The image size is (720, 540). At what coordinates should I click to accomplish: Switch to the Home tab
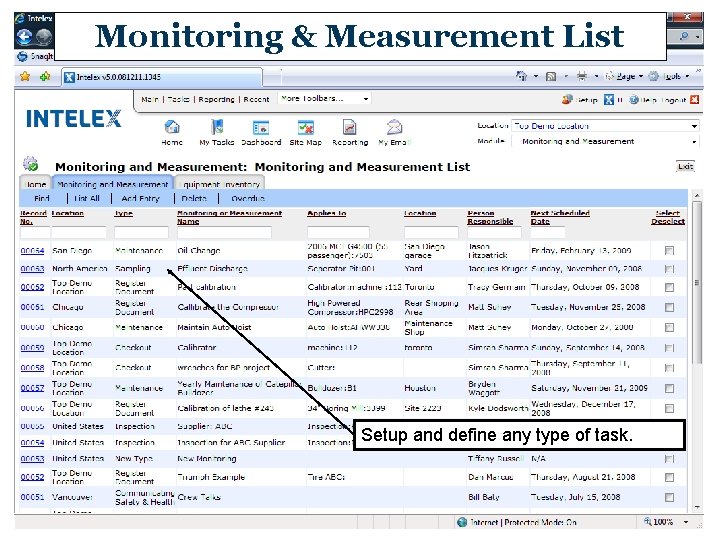[35, 184]
